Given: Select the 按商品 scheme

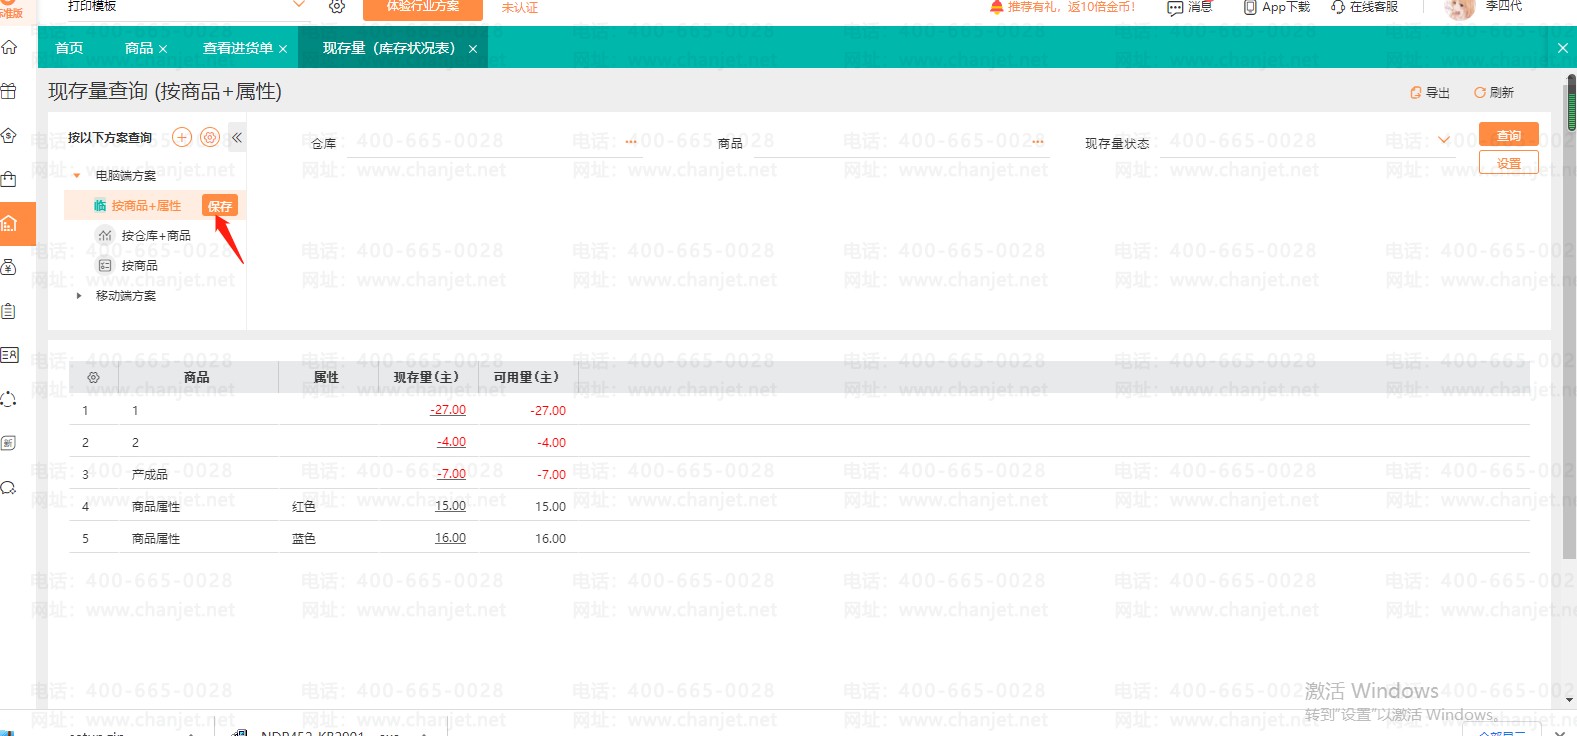Looking at the screenshot, I should tap(140, 265).
